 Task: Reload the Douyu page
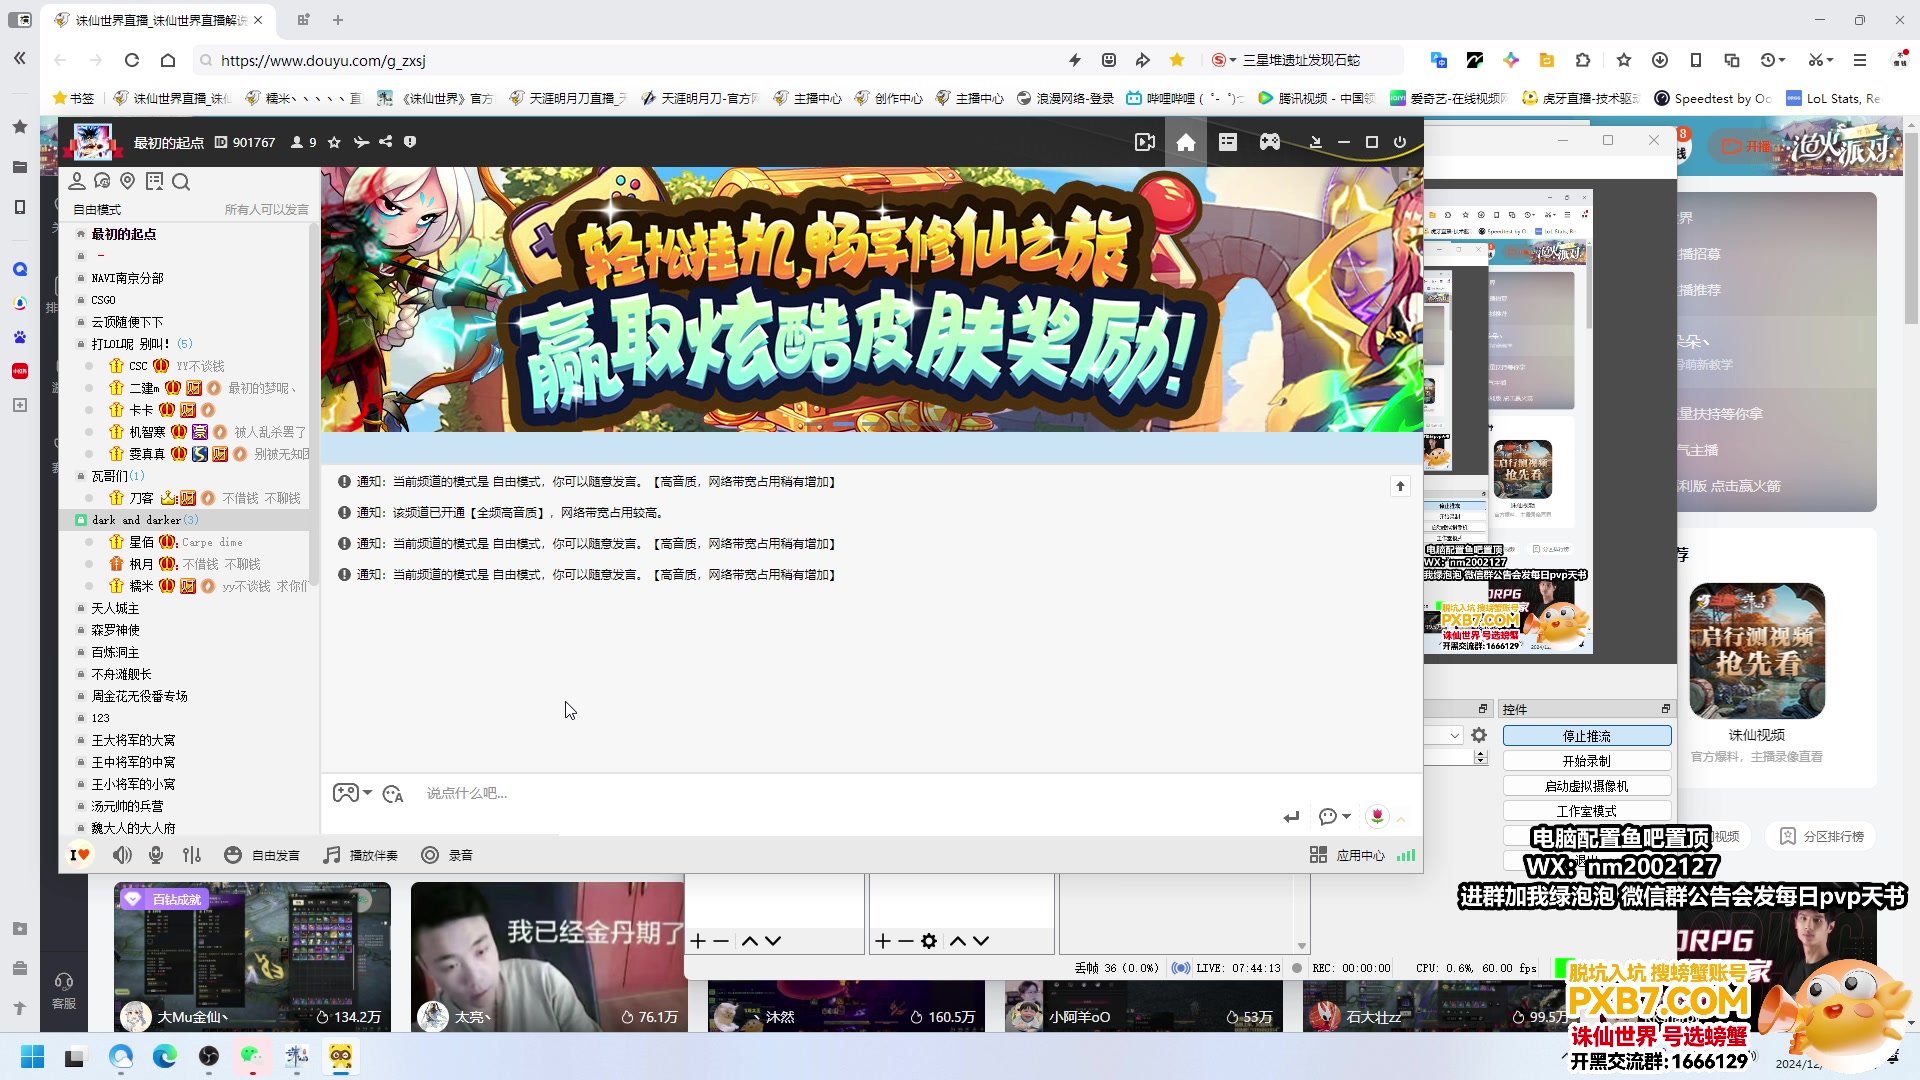coord(132,60)
